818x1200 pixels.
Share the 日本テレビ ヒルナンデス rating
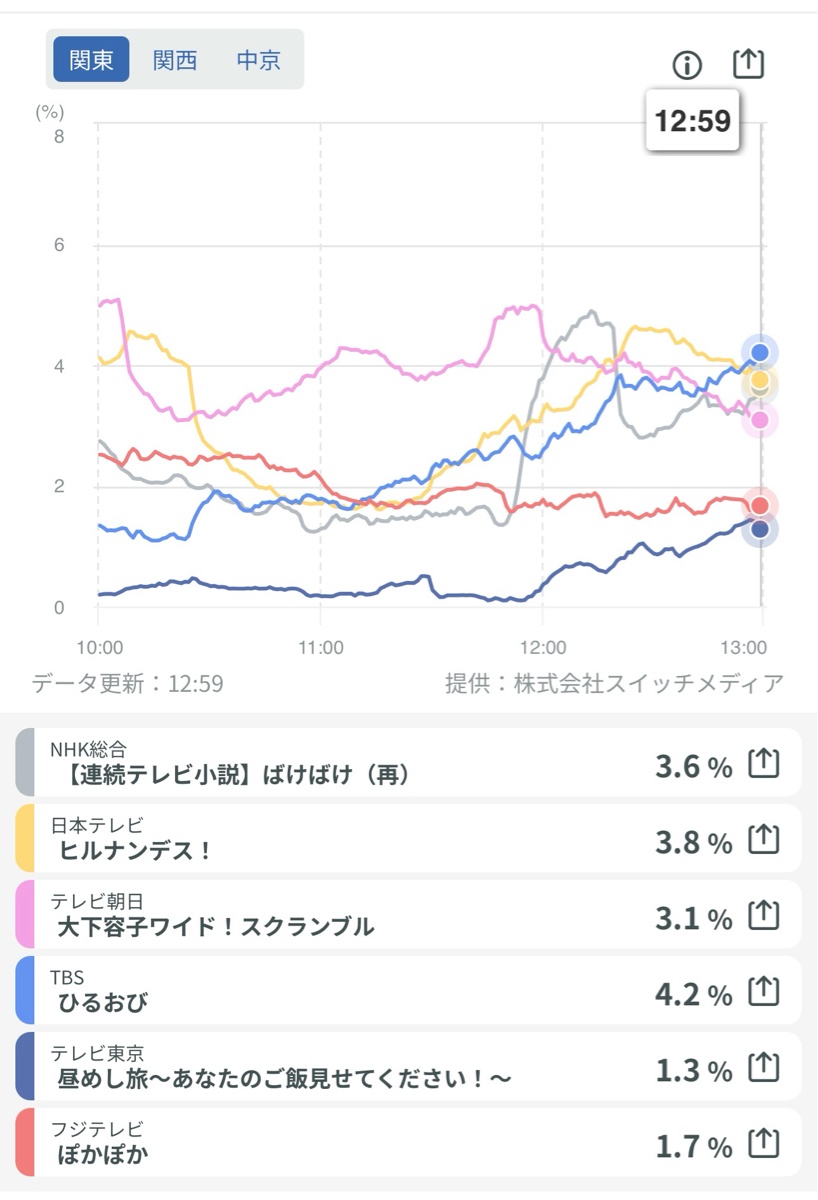click(764, 840)
